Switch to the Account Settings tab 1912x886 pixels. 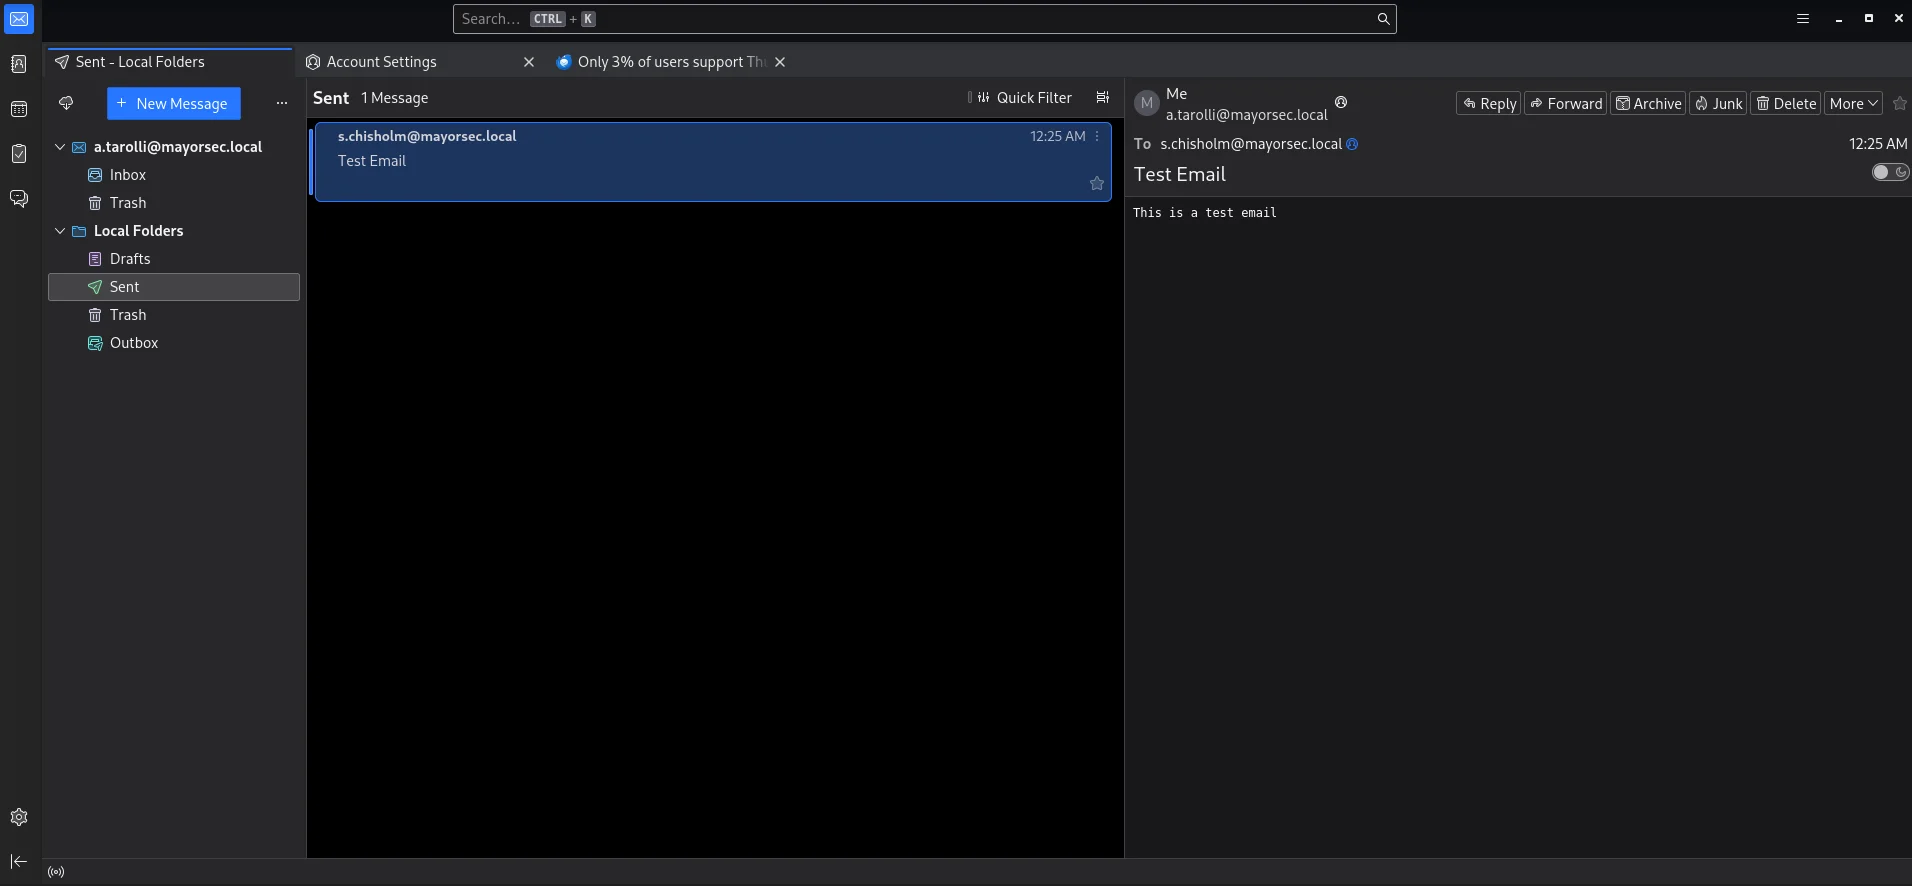pos(382,62)
